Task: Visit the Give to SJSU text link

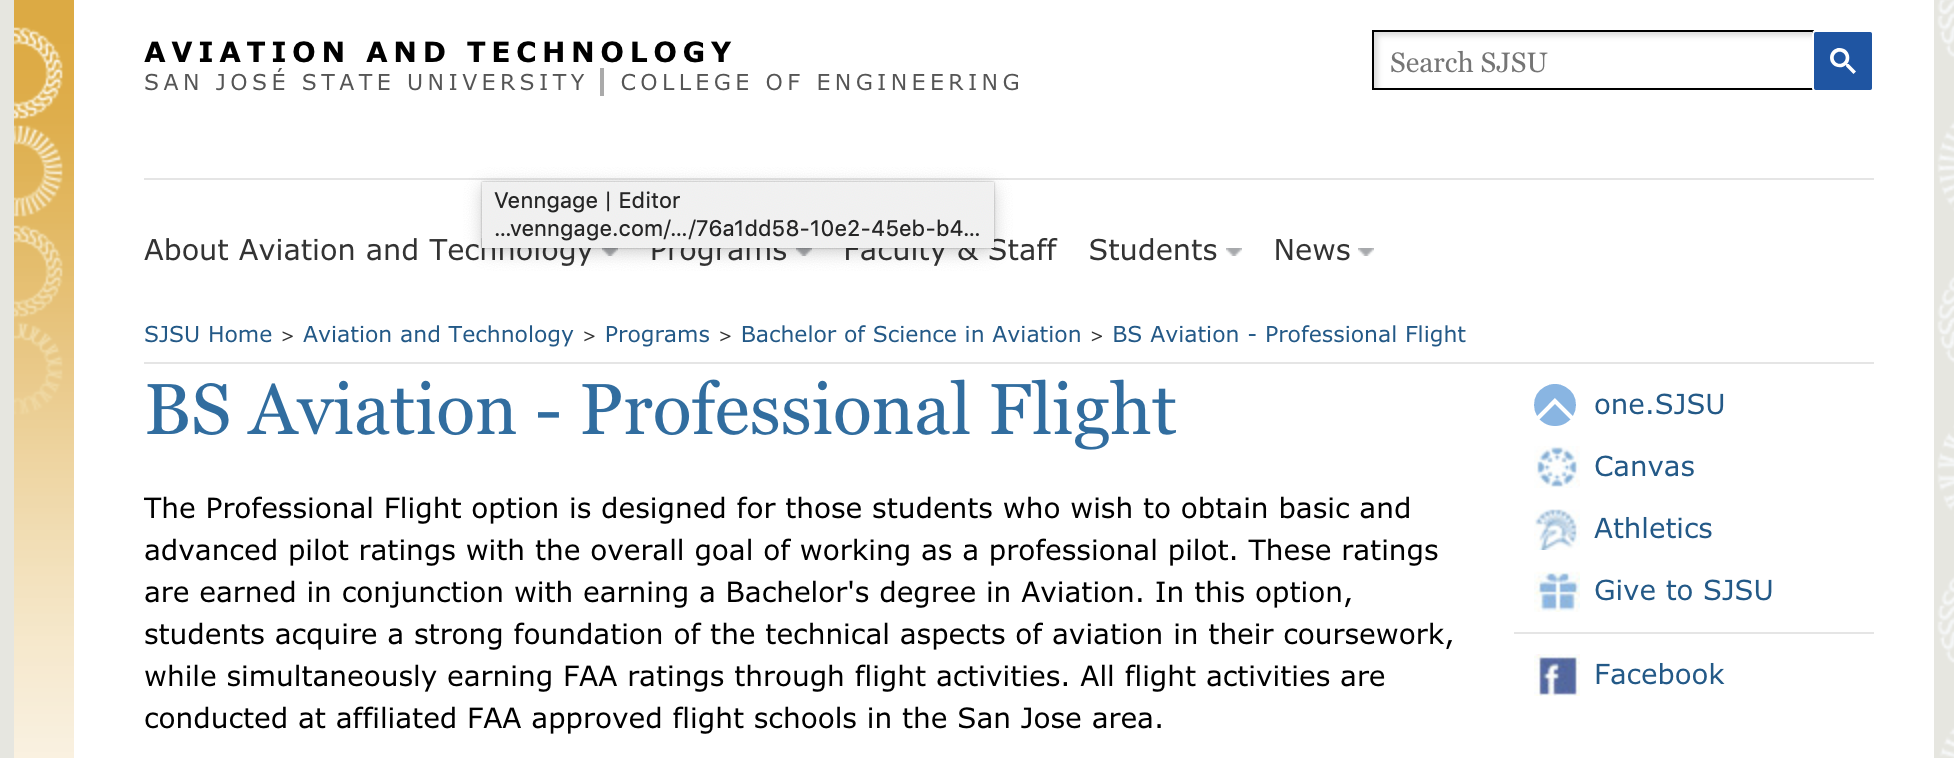Action: click(x=1682, y=591)
